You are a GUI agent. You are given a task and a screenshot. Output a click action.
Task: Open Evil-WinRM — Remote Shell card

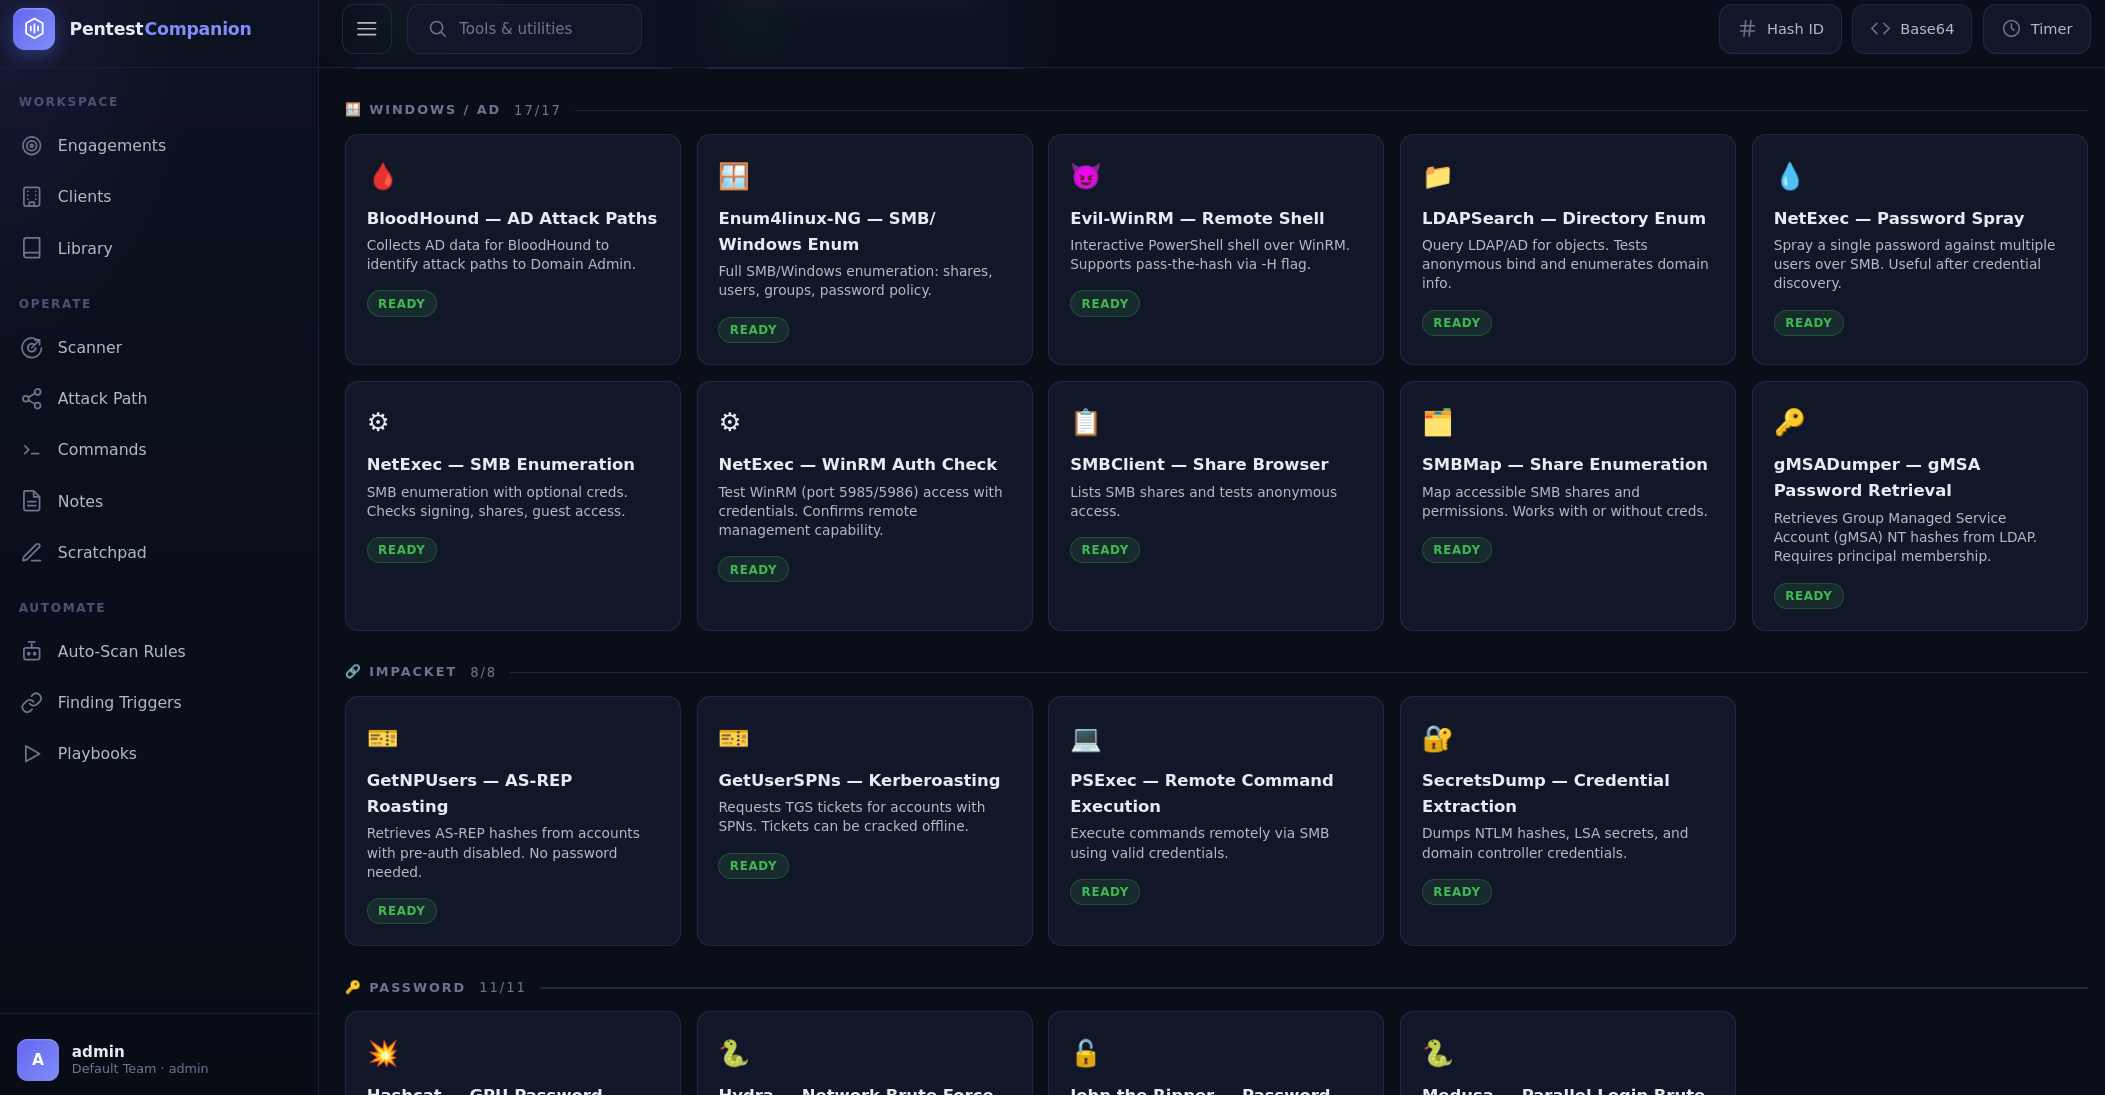1216,250
